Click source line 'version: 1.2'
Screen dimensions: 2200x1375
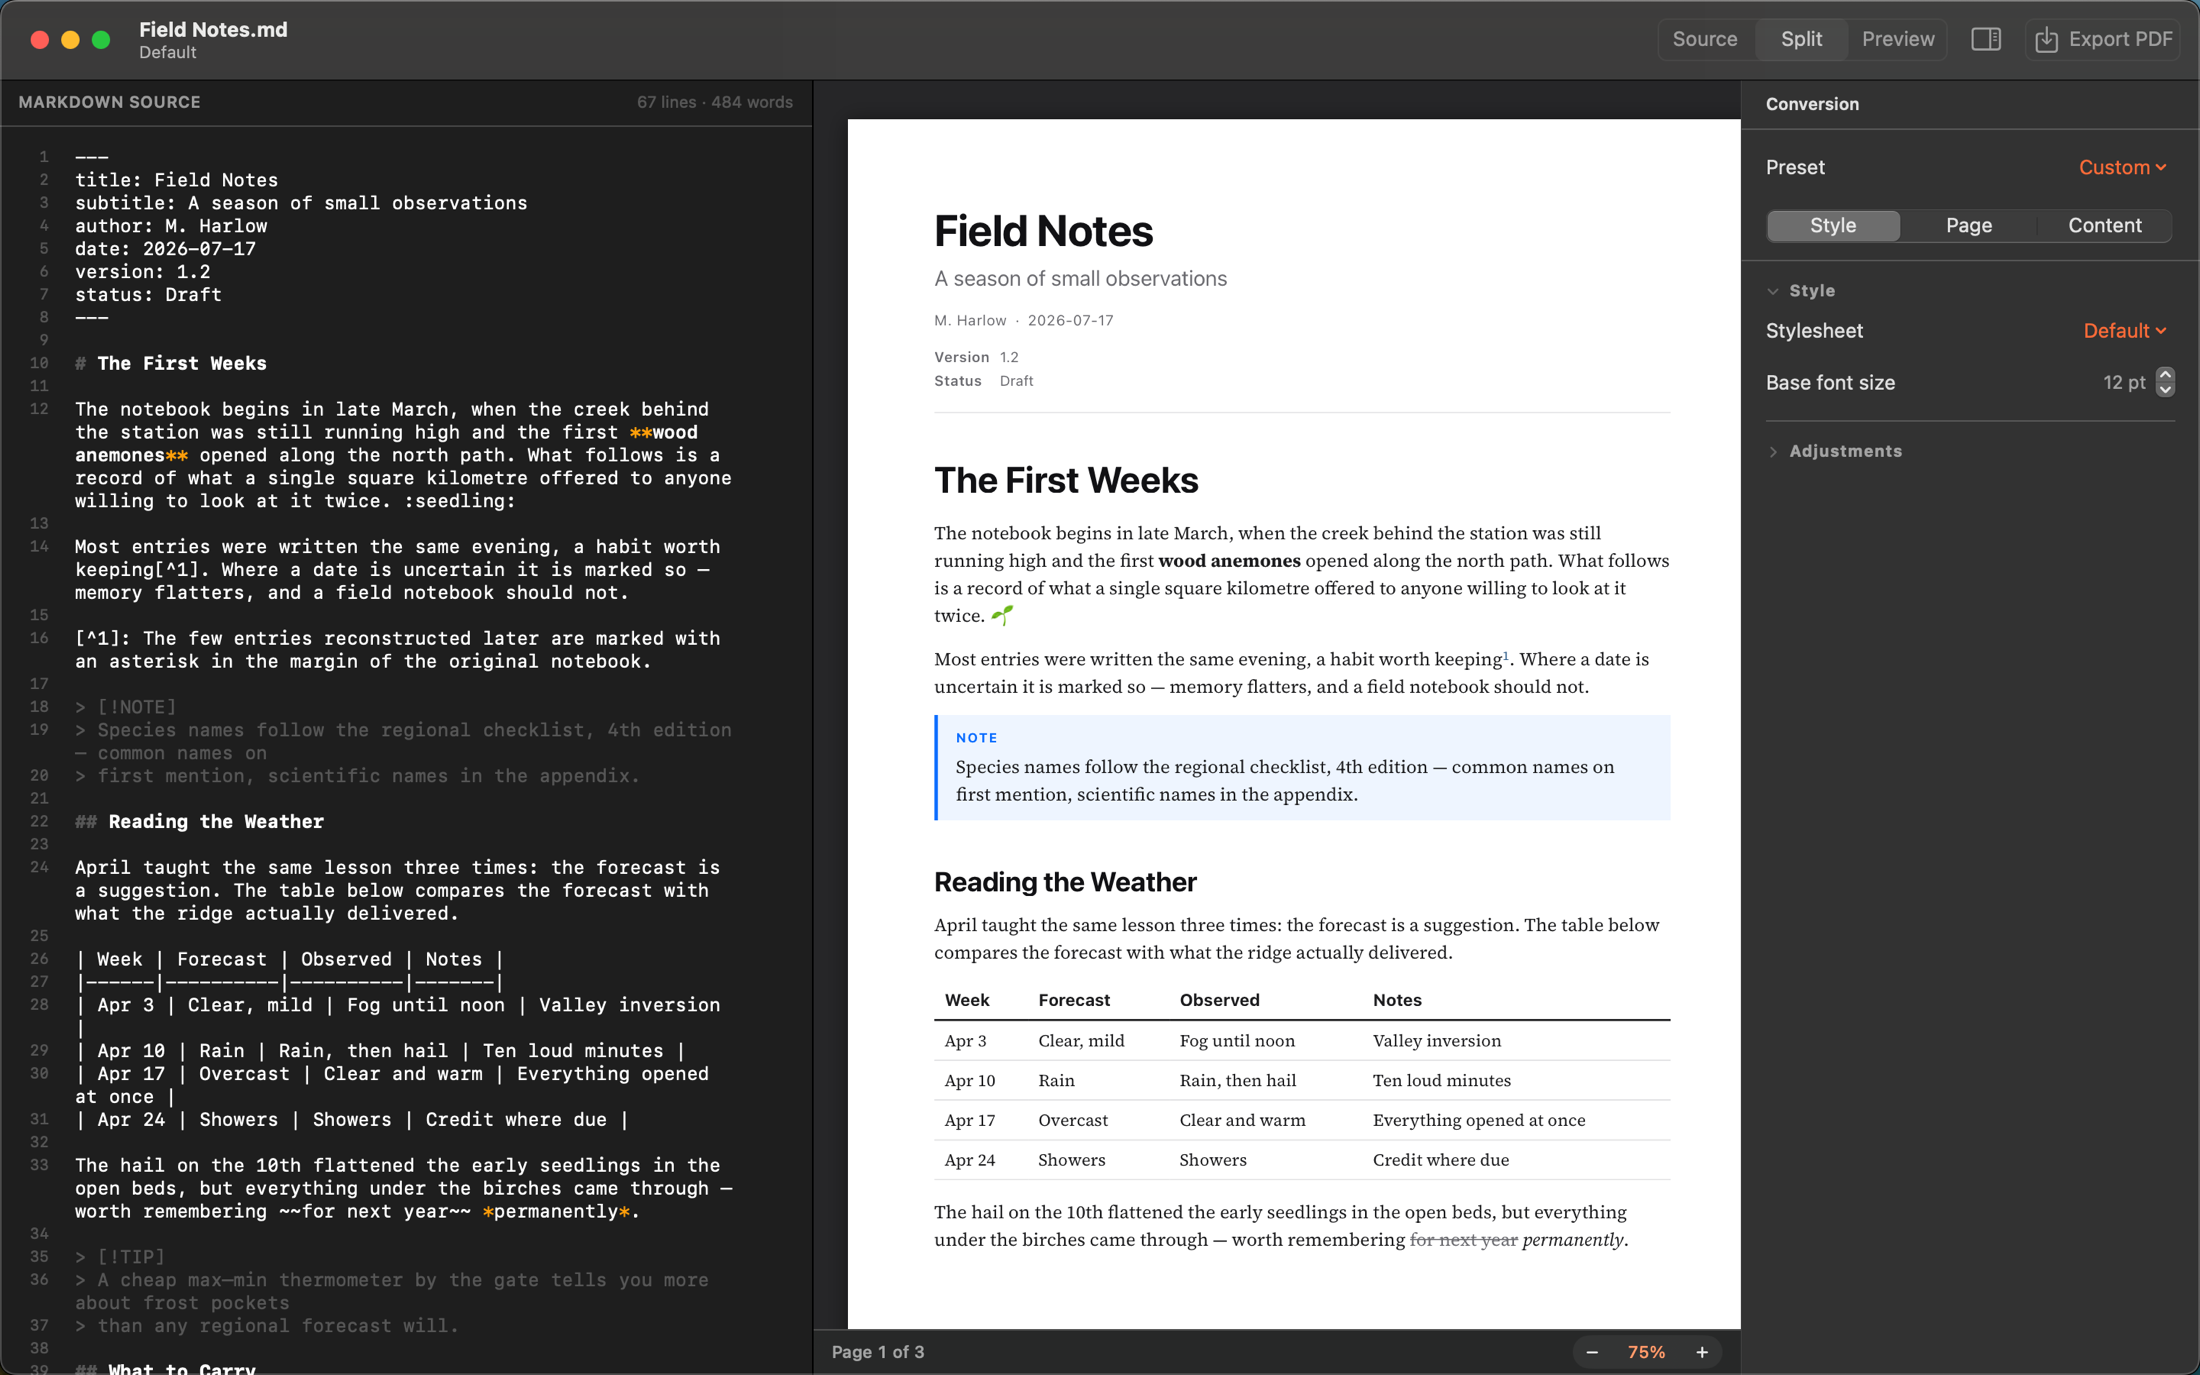[x=142, y=272]
